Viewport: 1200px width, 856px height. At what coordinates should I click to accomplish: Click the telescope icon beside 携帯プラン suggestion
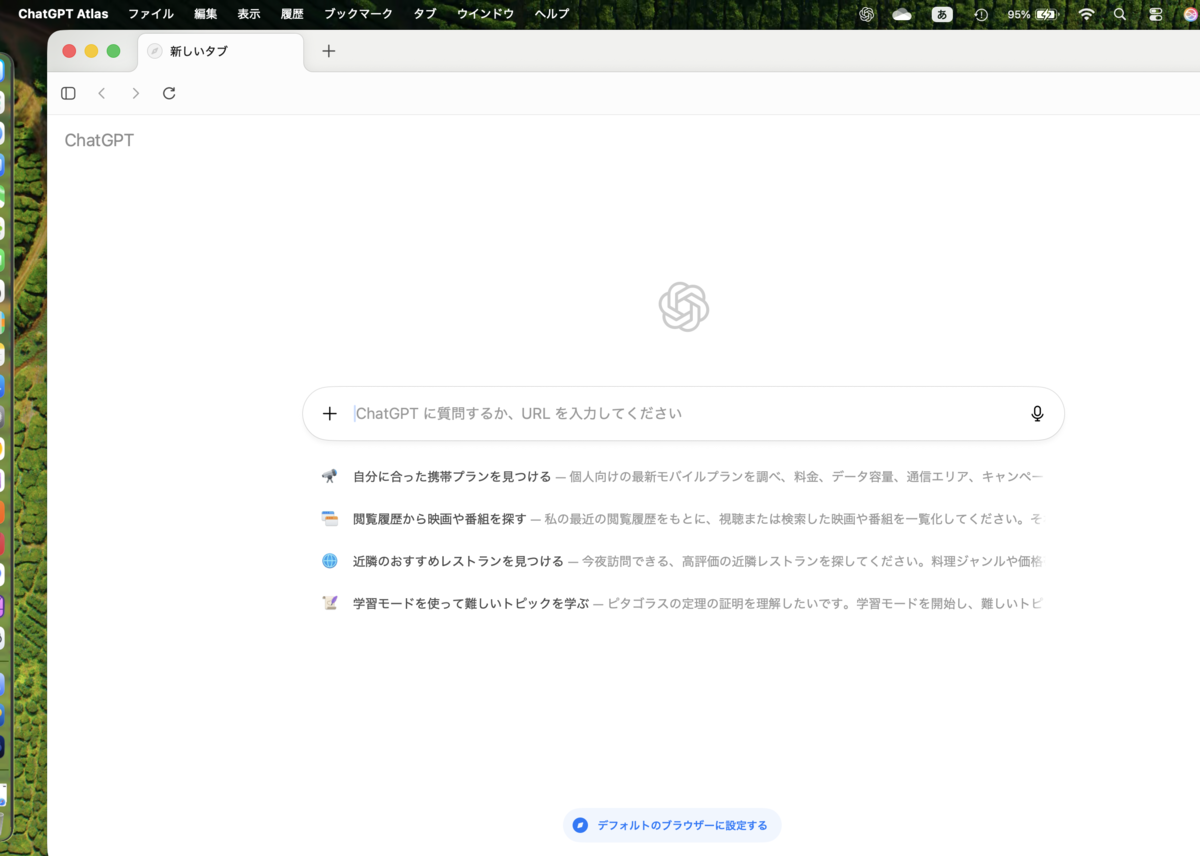[x=329, y=476]
